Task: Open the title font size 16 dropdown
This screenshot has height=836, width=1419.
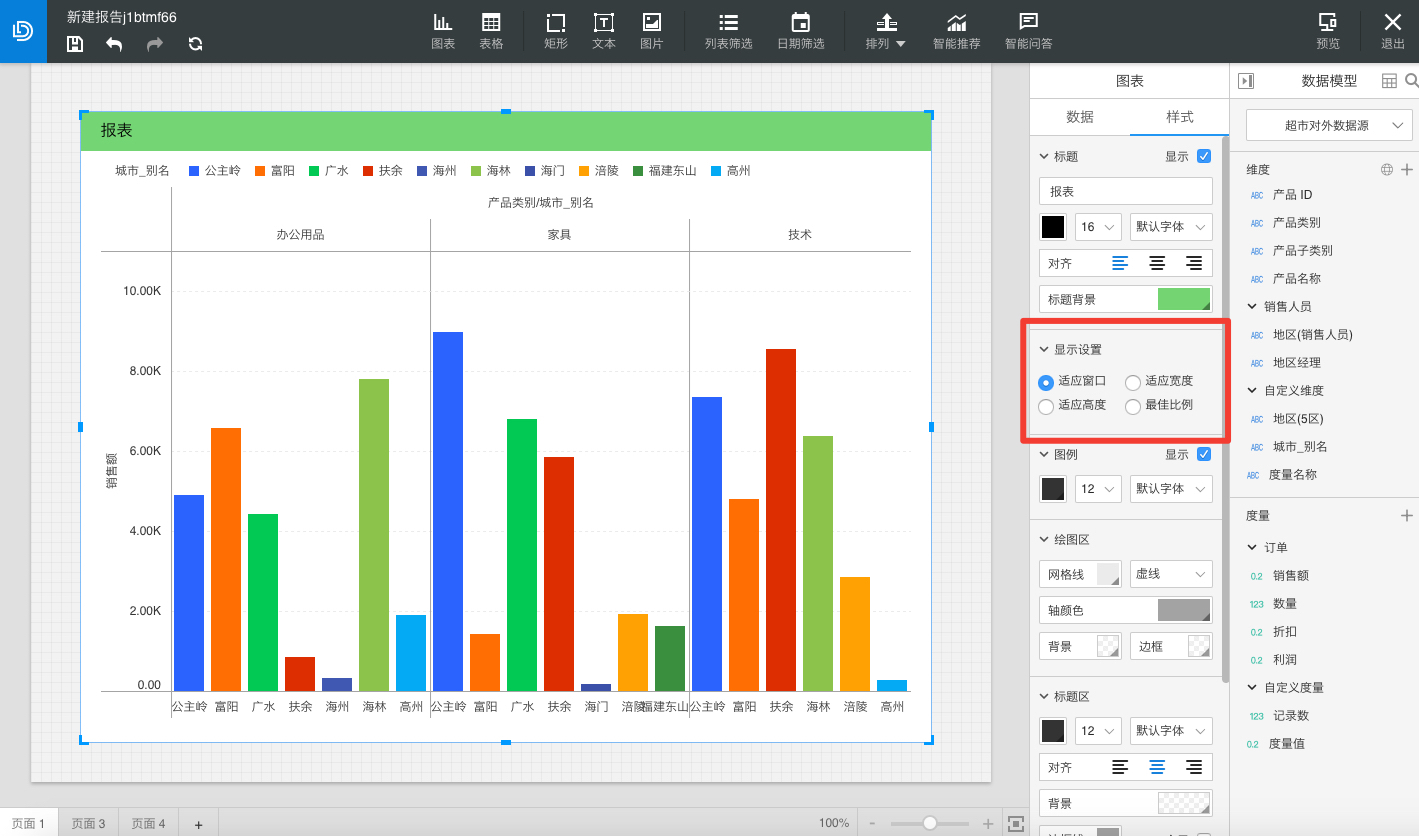Action: tap(1097, 227)
